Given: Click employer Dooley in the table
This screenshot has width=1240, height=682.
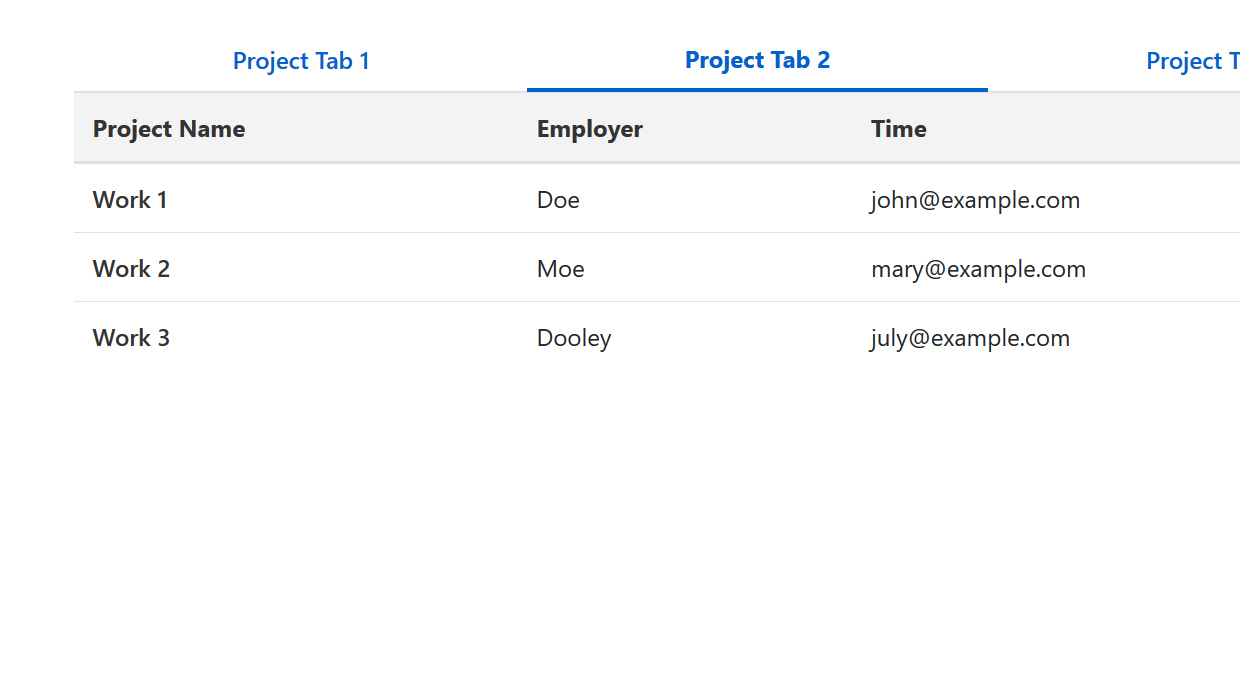Looking at the screenshot, I should [573, 338].
